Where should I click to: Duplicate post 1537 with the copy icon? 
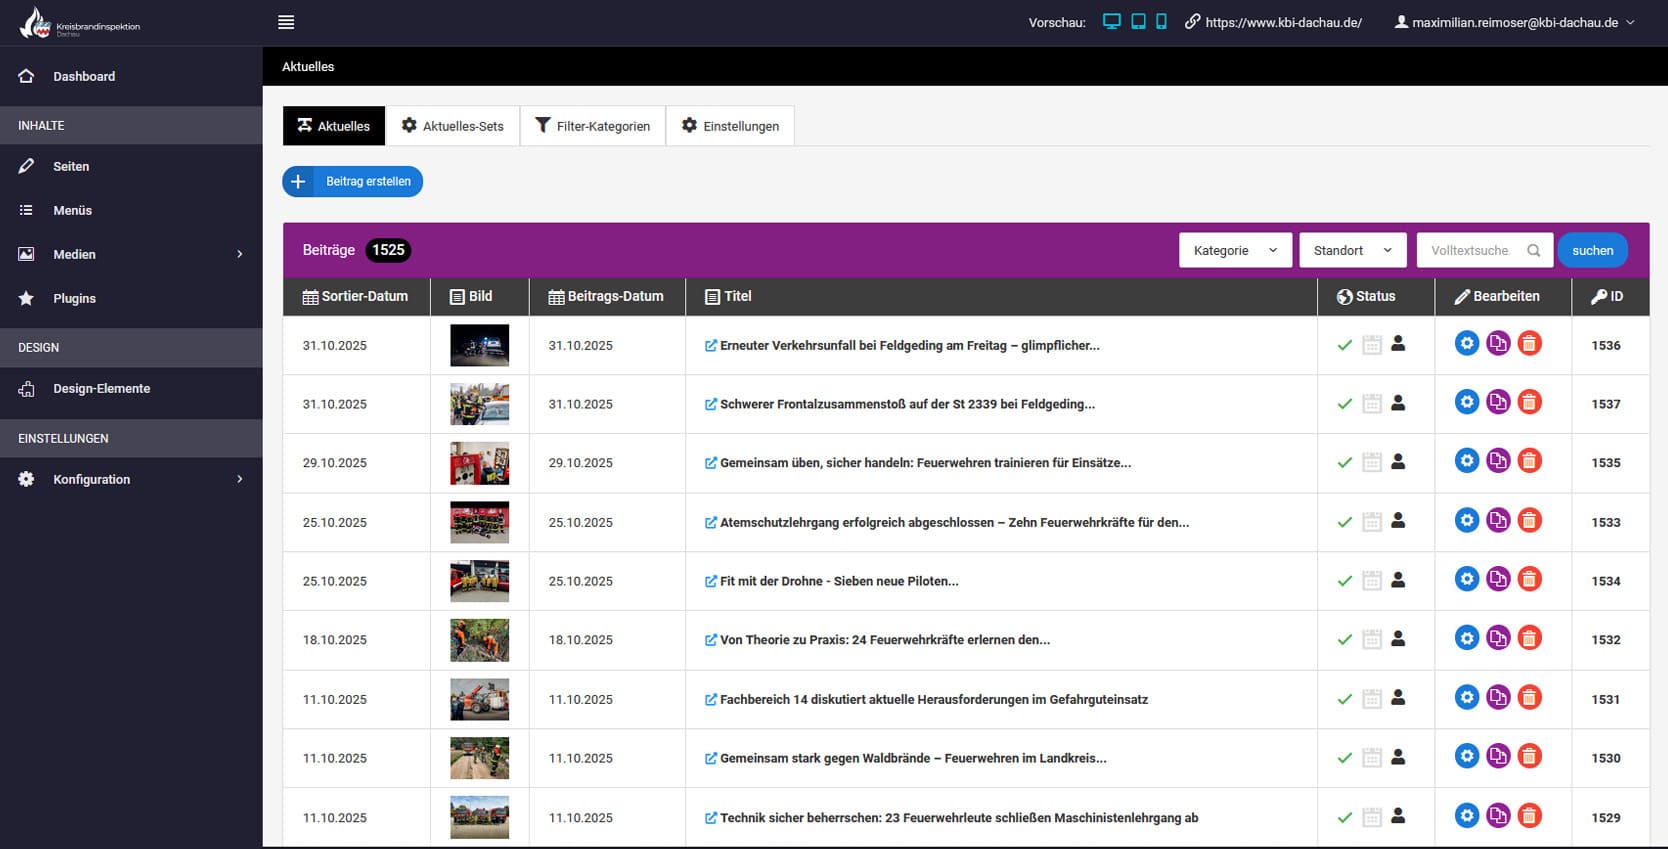click(1497, 403)
